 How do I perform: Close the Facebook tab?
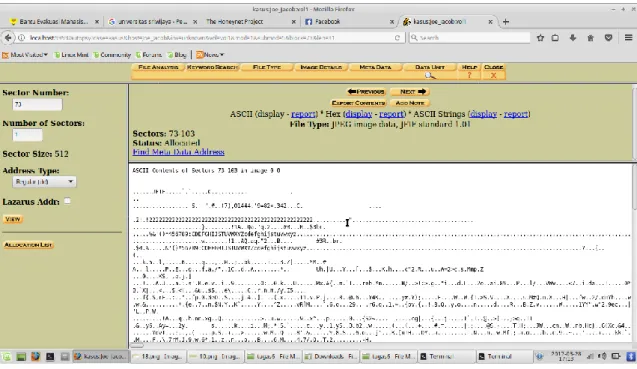click(392, 22)
